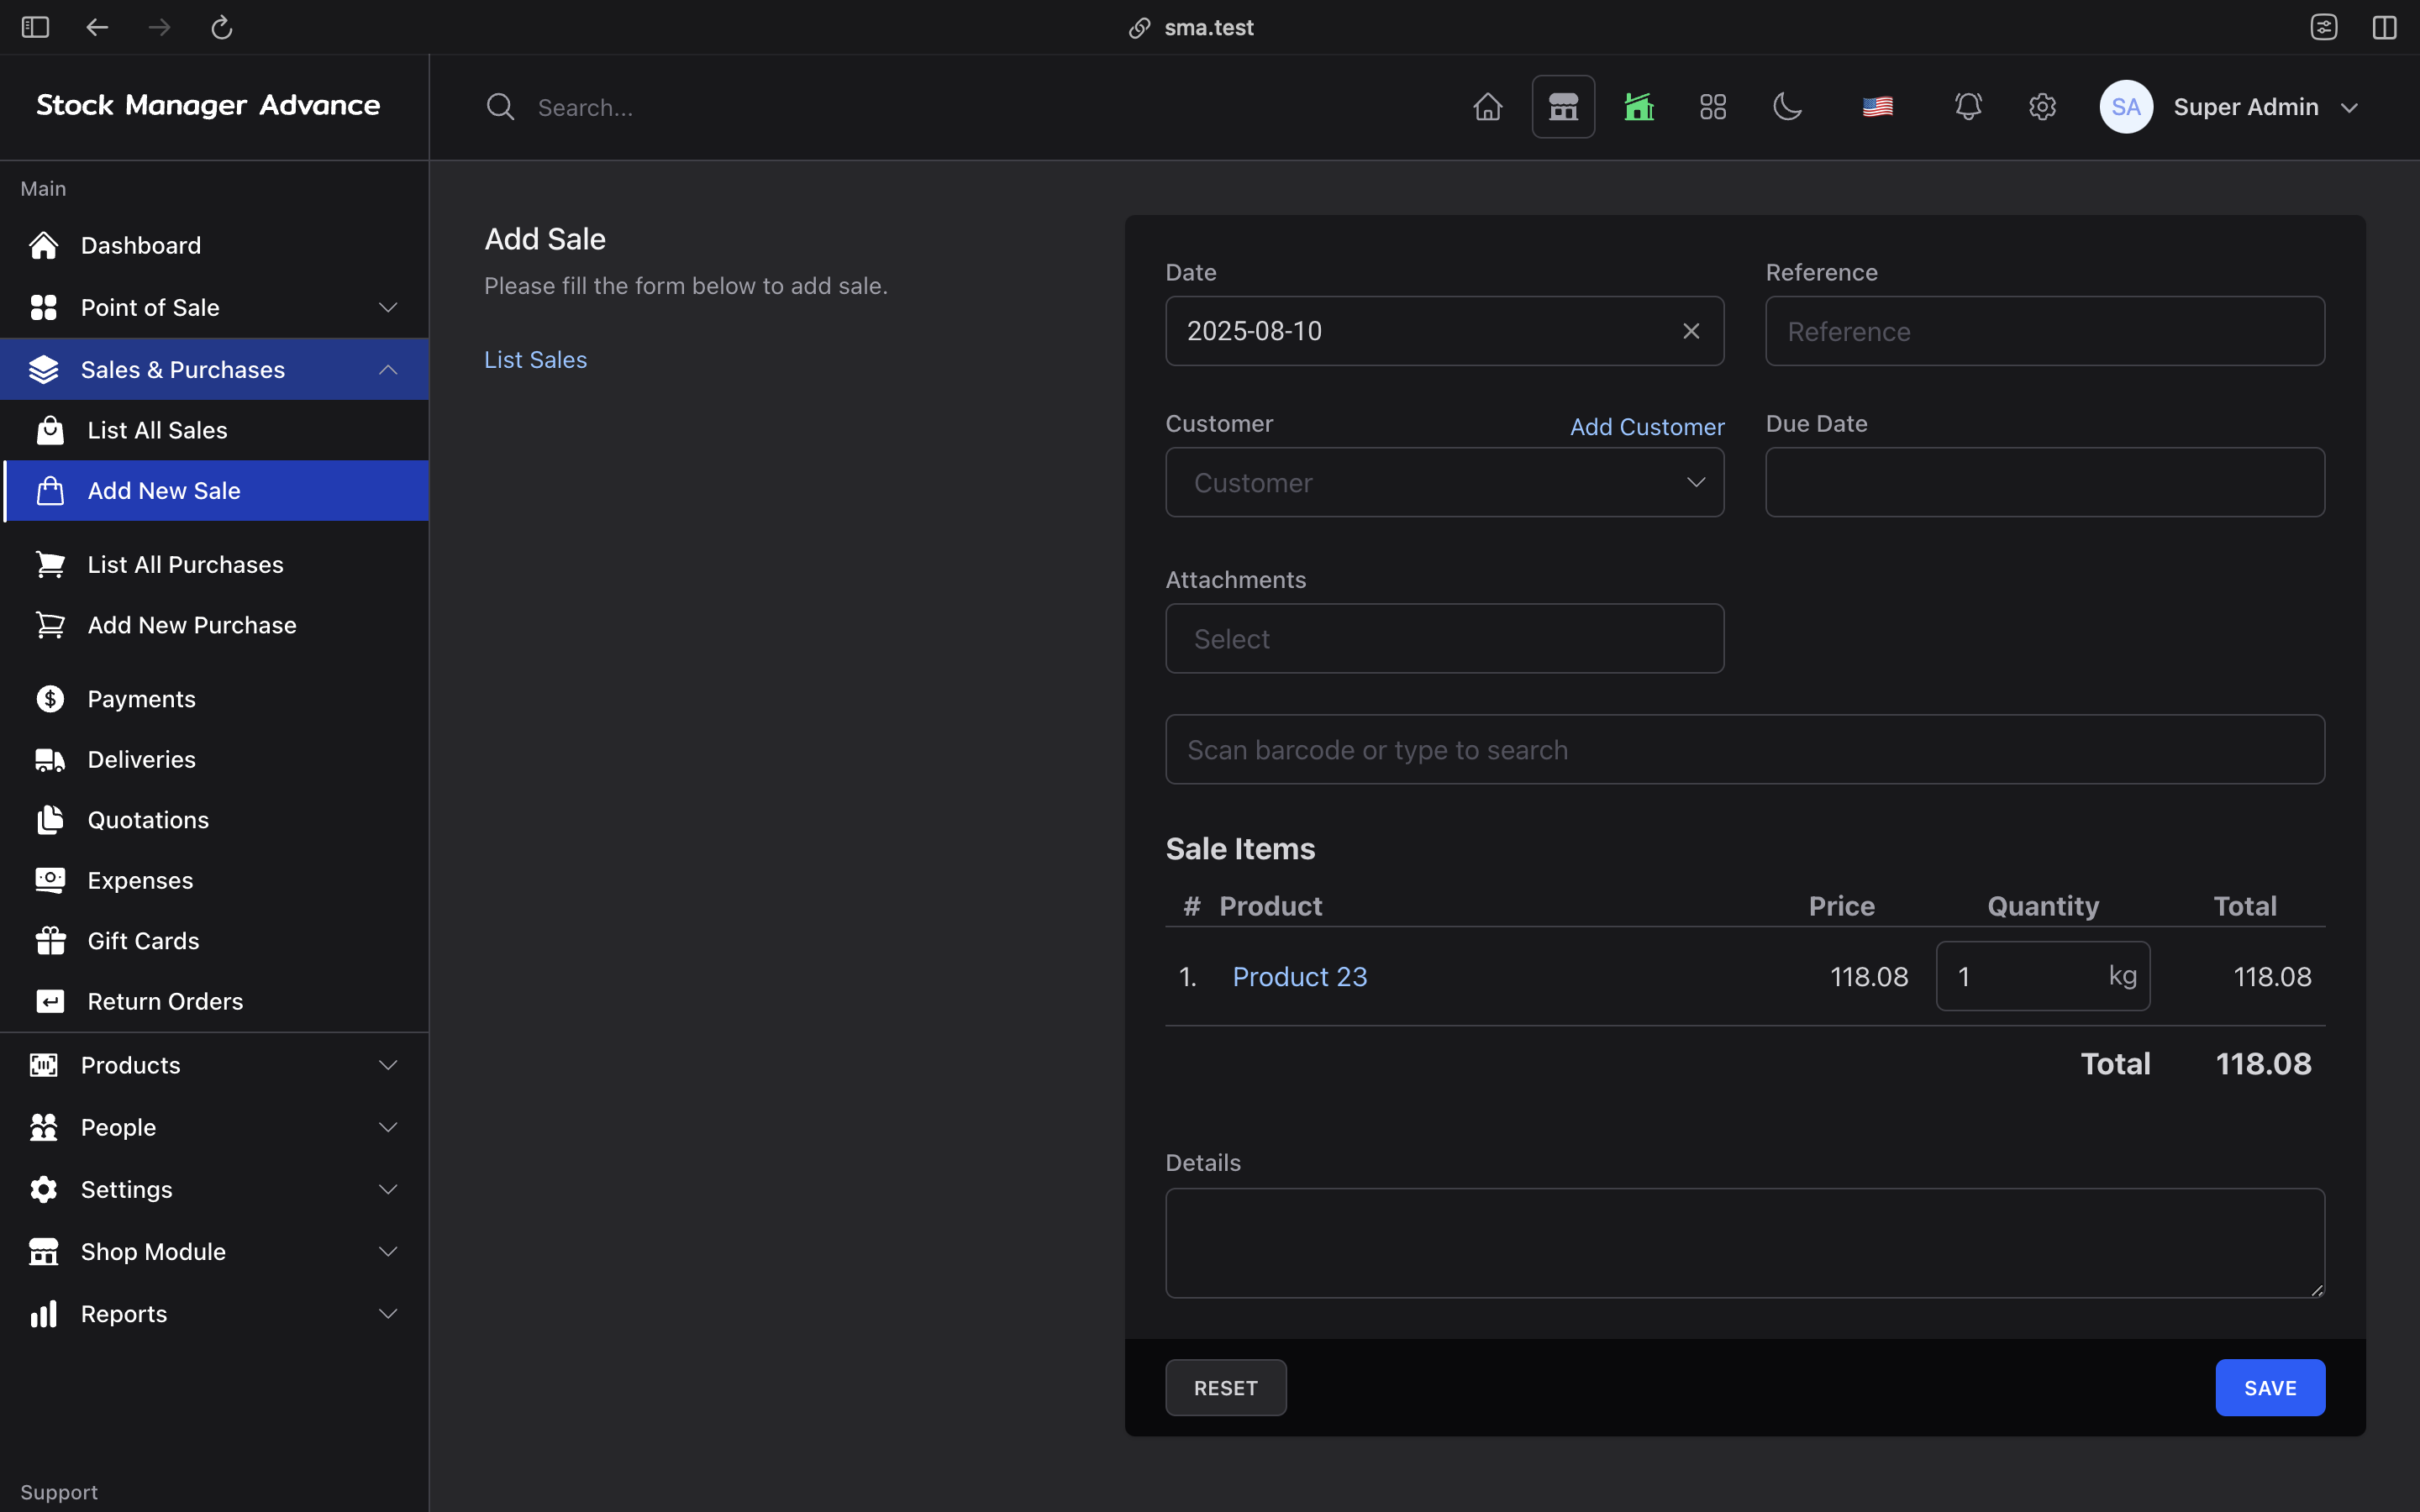
Task: Open Add New Purchase
Action: [214, 625]
